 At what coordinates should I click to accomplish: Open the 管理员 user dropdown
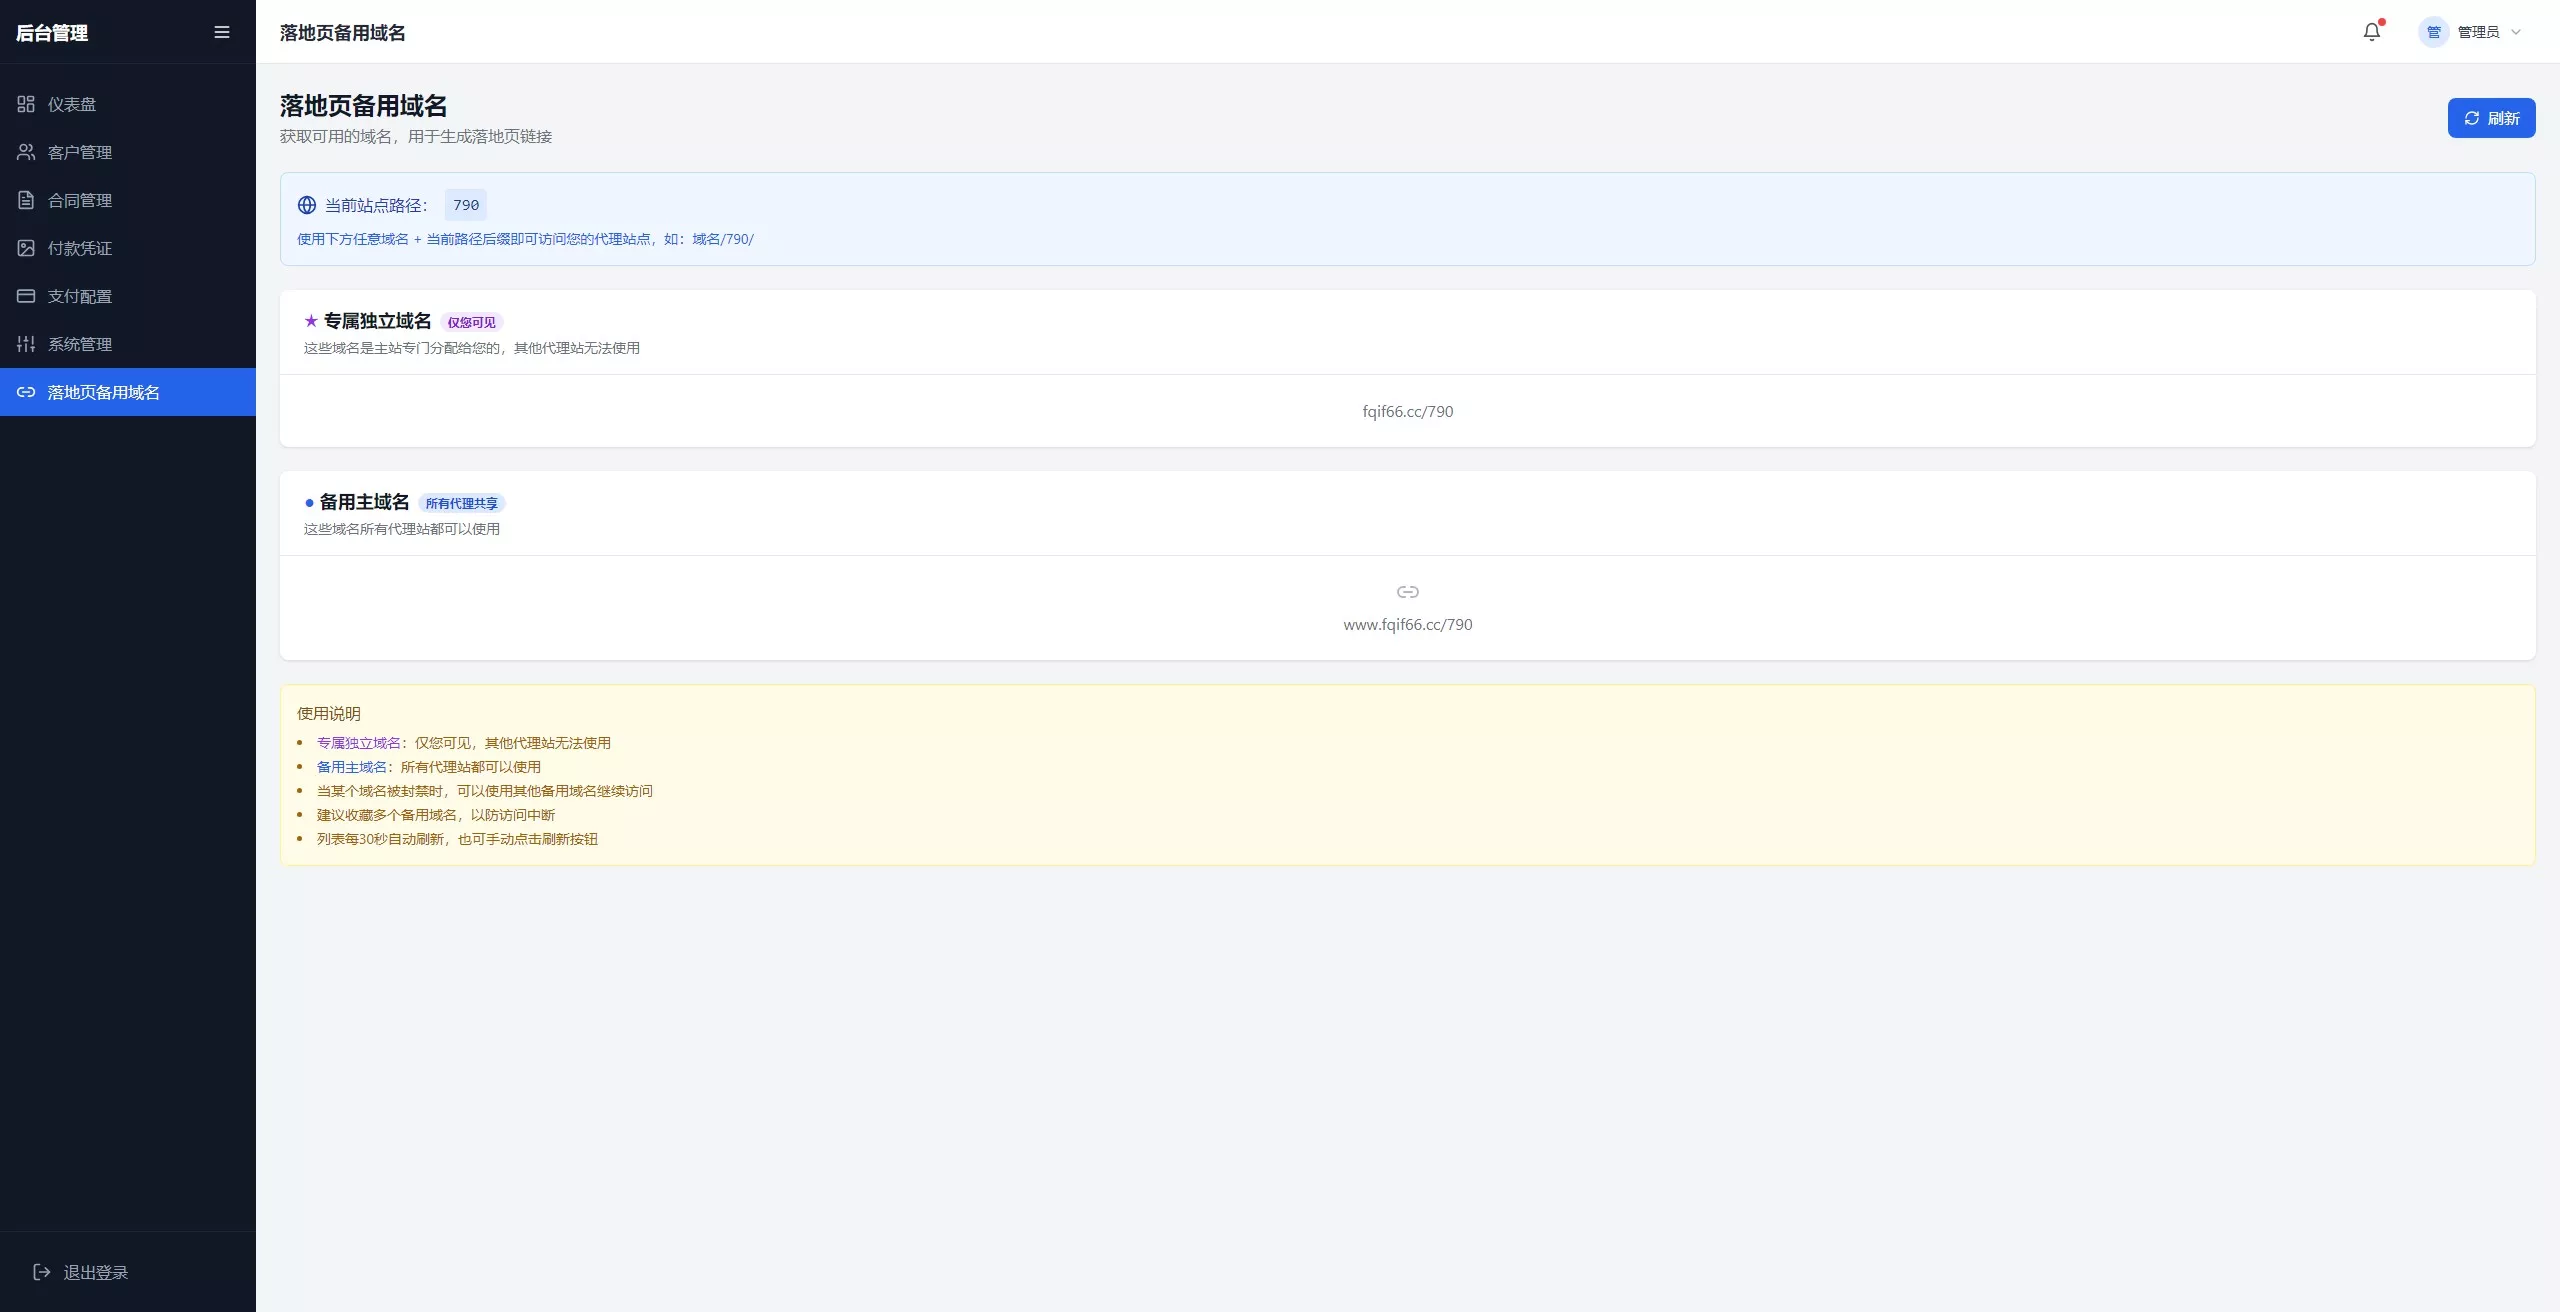pyautogui.click(x=2478, y=32)
